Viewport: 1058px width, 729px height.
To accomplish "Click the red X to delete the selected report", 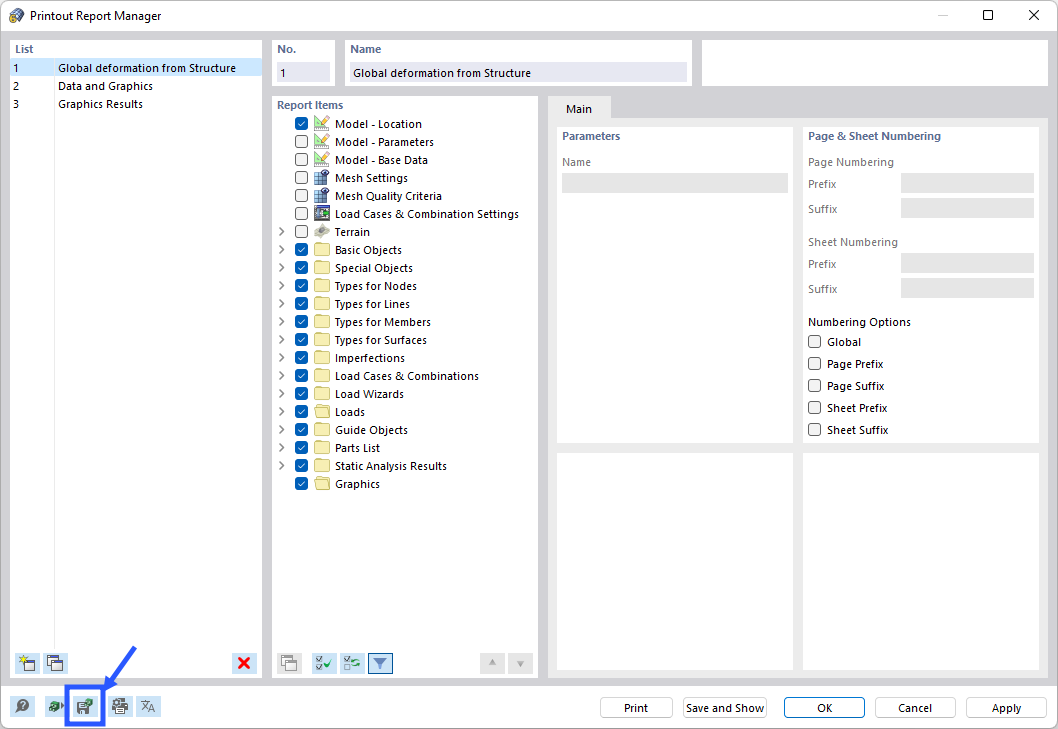I will click(244, 663).
